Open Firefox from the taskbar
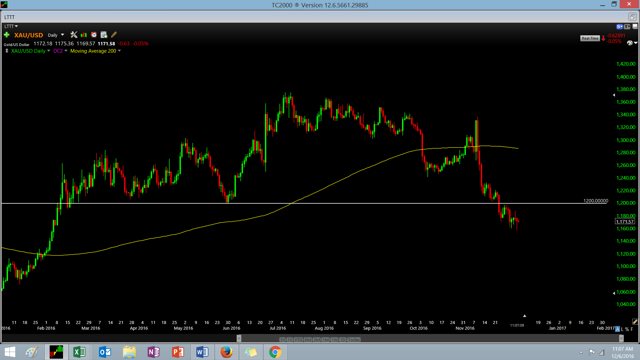The width and height of the screenshot is (640, 360). 227,352
